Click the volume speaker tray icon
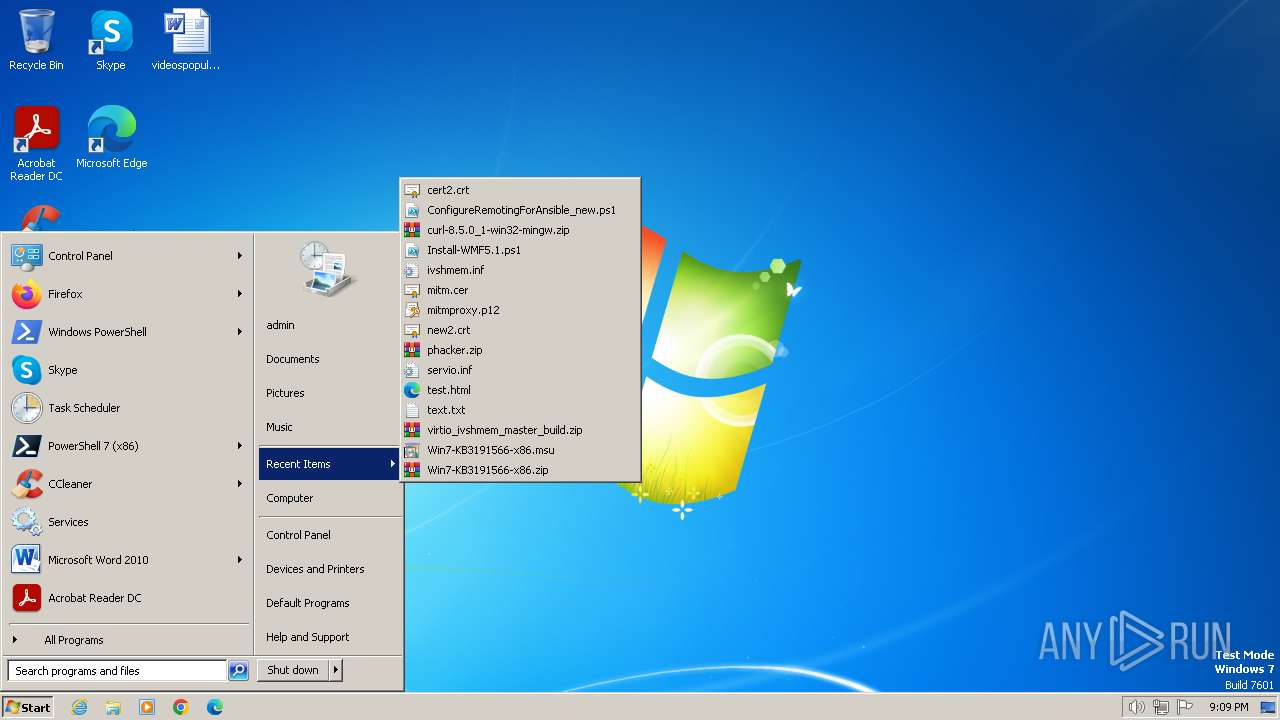The image size is (1280, 720). 1136,707
